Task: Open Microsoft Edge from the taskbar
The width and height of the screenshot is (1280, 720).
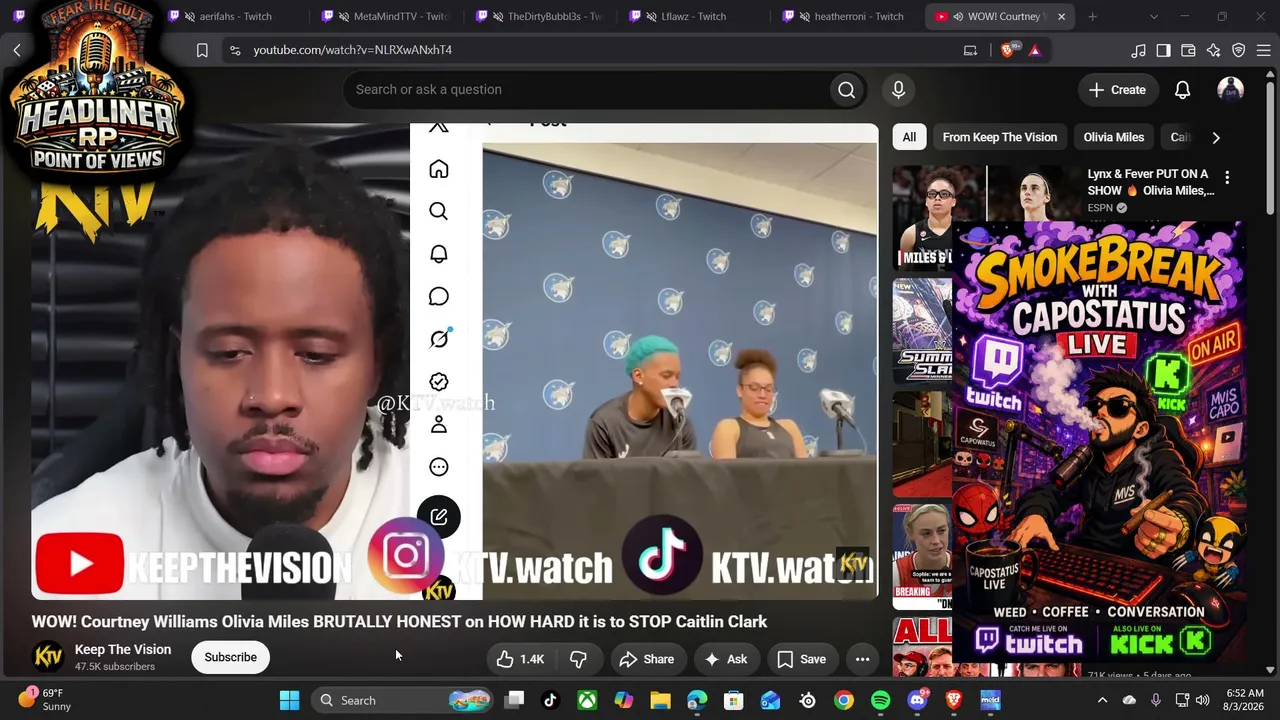Action: (697, 700)
